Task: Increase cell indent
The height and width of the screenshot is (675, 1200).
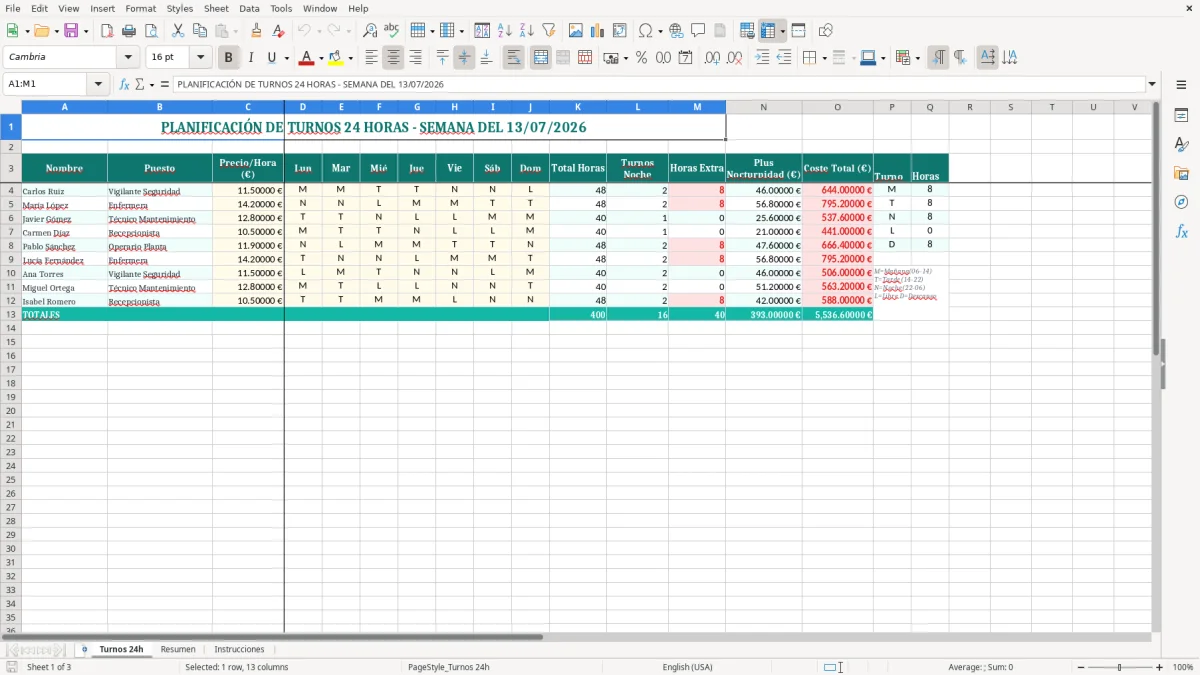Action: click(762, 58)
